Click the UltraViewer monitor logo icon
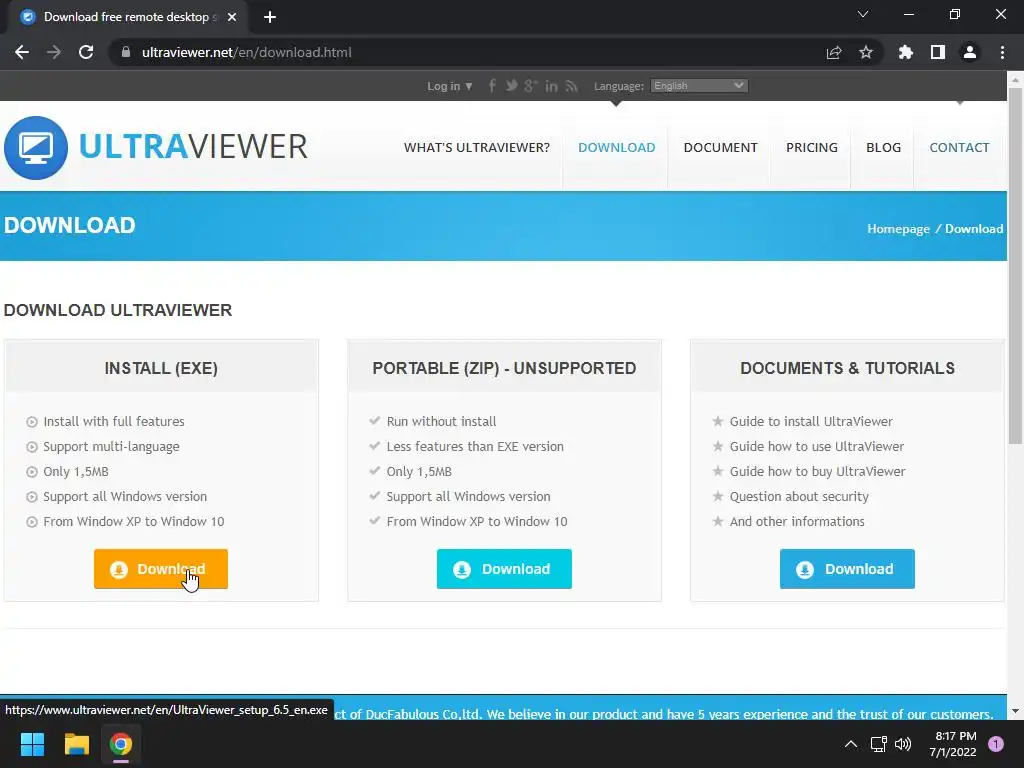This screenshot has width=1024, height=768. 36,148
